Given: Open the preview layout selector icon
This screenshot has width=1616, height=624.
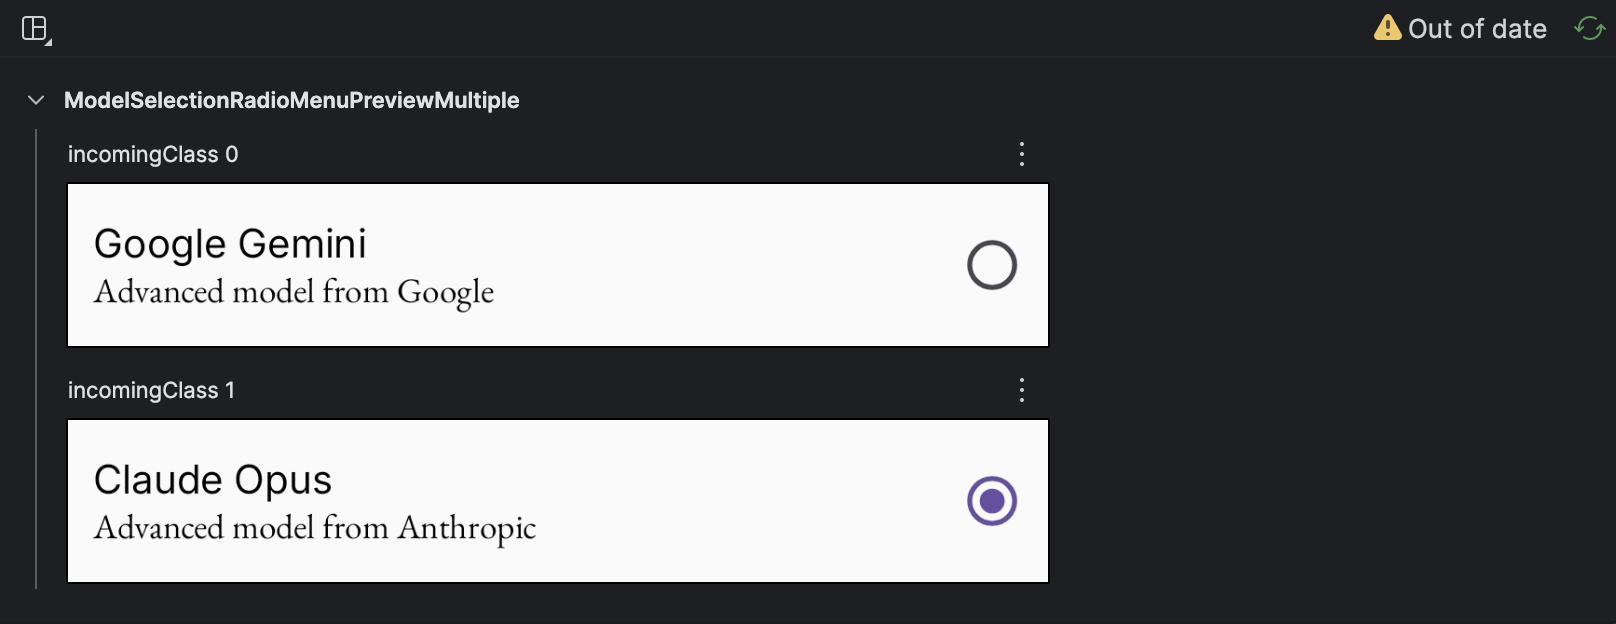Looking at the screenshot, I should click(35, 29).
